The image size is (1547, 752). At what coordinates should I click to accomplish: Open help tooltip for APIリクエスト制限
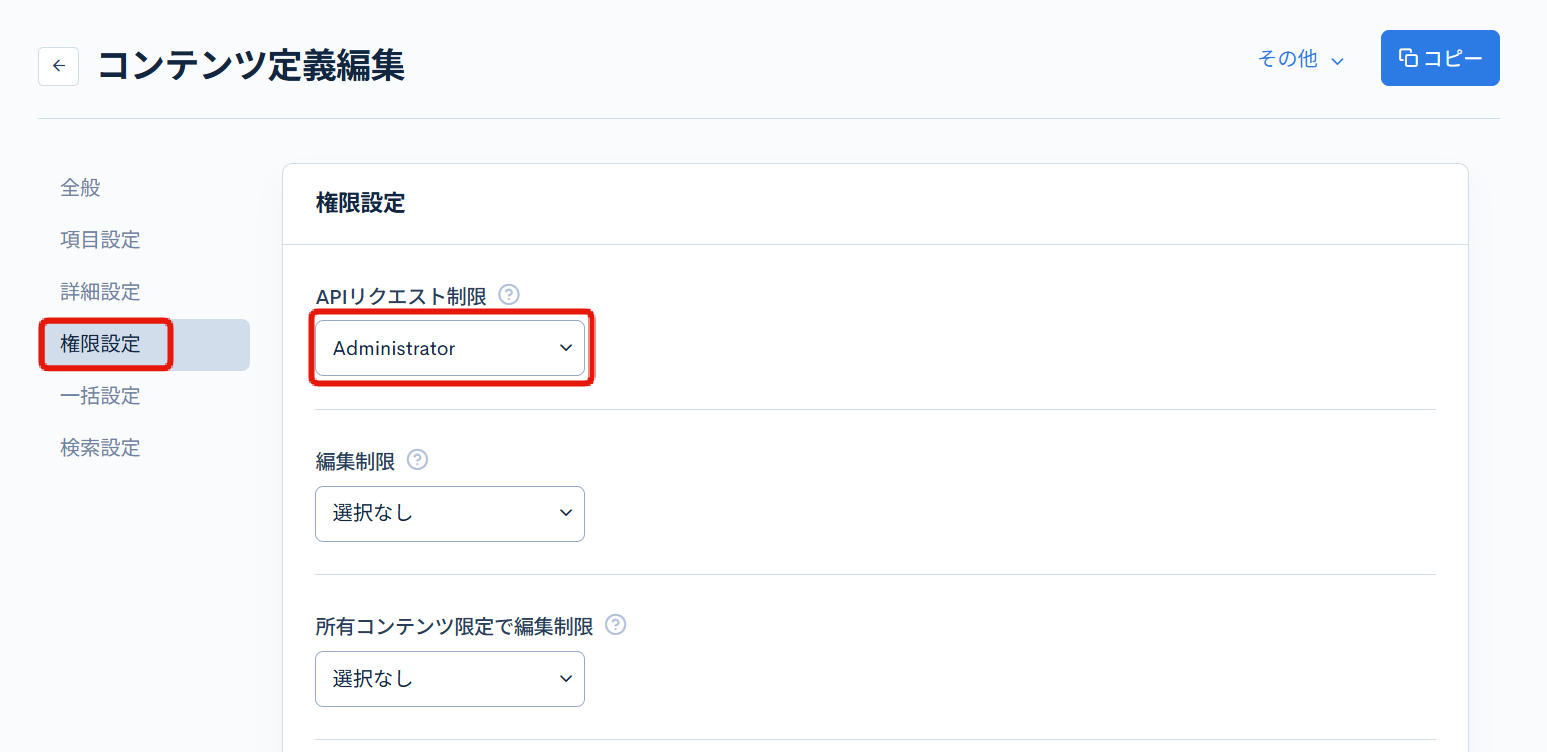509,294
